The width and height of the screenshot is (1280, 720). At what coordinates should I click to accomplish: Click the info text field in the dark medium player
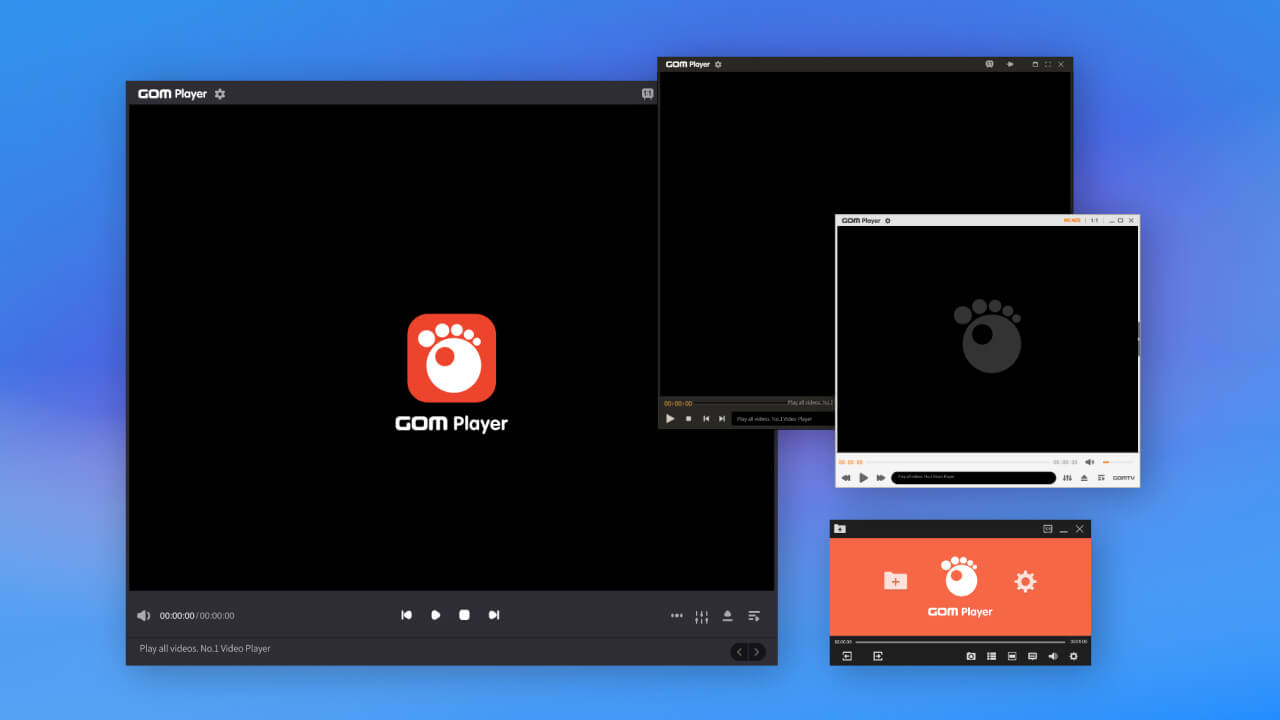coord(783,419)
